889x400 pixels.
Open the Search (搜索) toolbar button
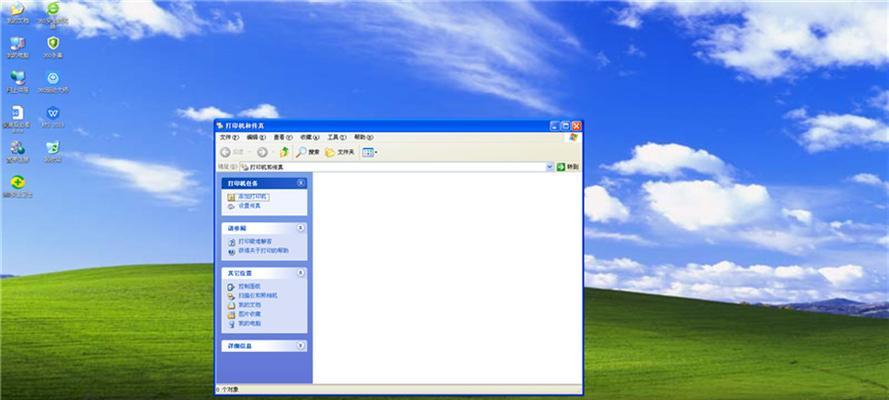click(x=308, y=152)
